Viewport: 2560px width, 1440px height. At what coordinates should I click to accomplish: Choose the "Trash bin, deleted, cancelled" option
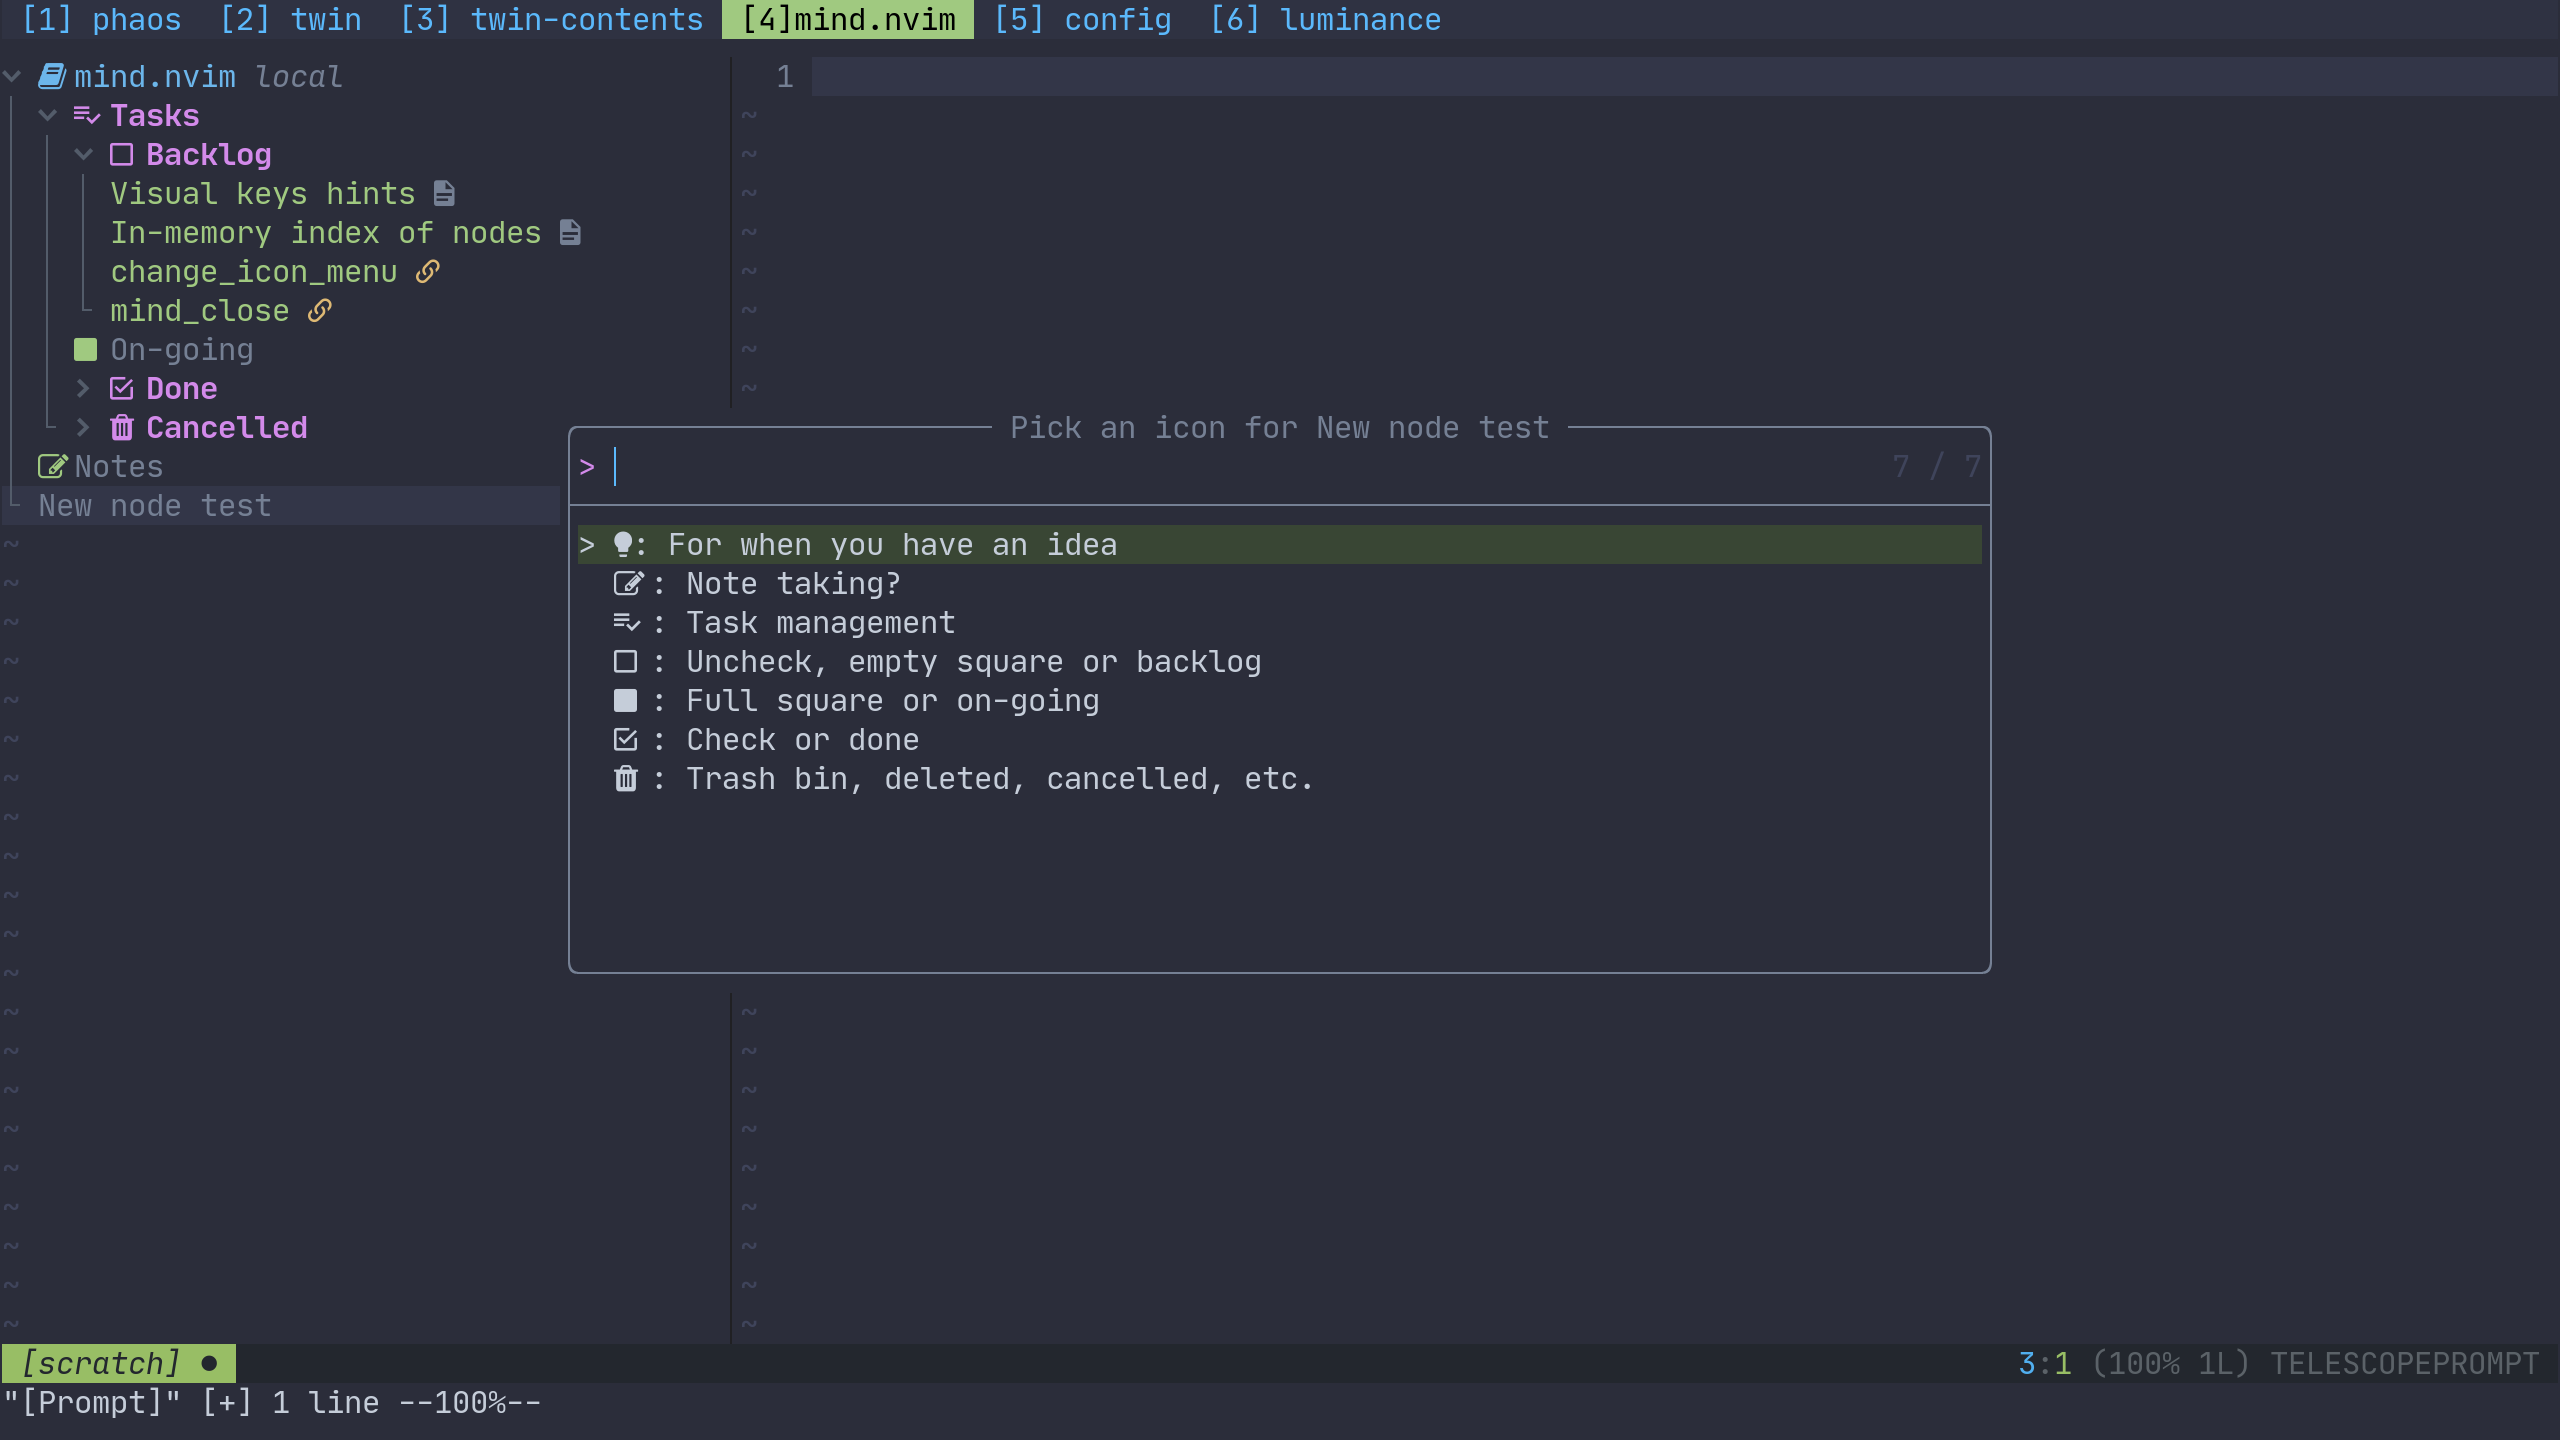(x=626, y=778)
